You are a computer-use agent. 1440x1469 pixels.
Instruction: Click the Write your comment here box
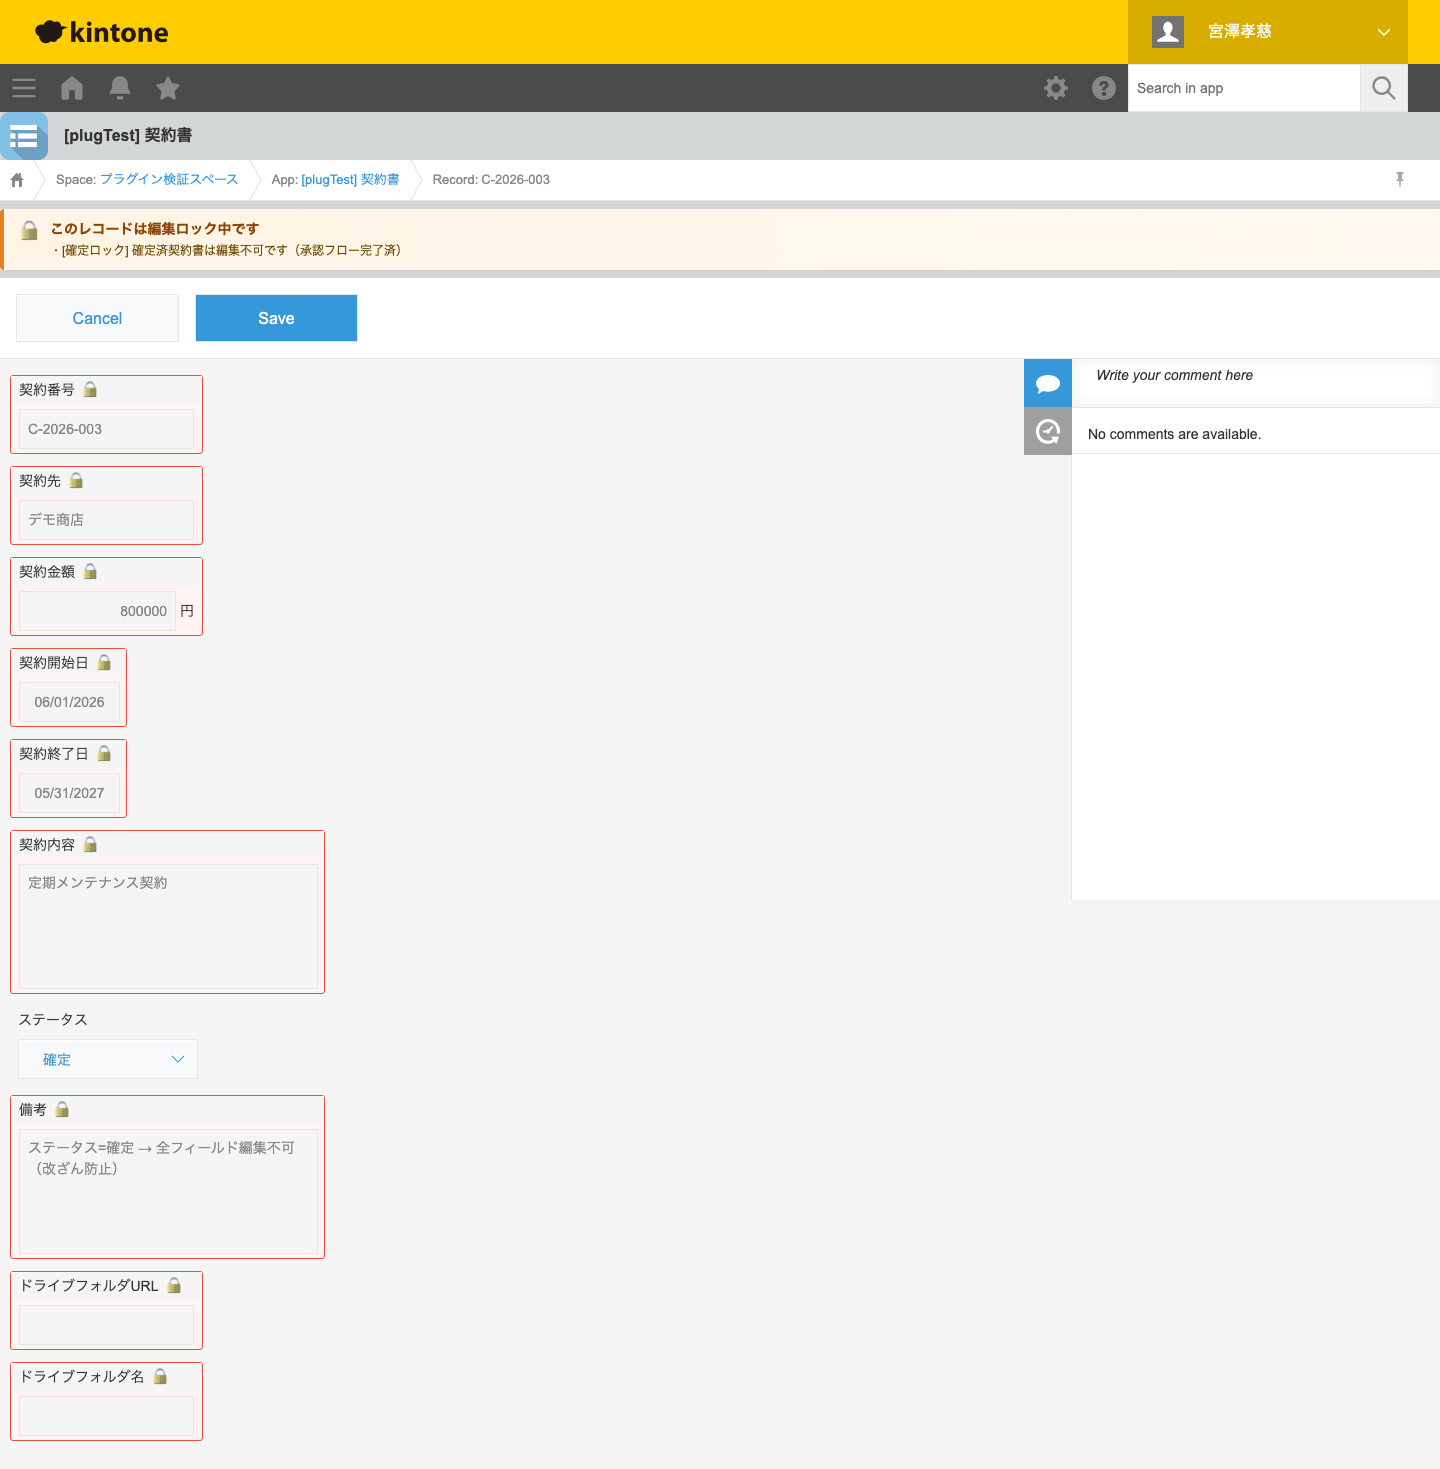click(x=1255, y=376)
